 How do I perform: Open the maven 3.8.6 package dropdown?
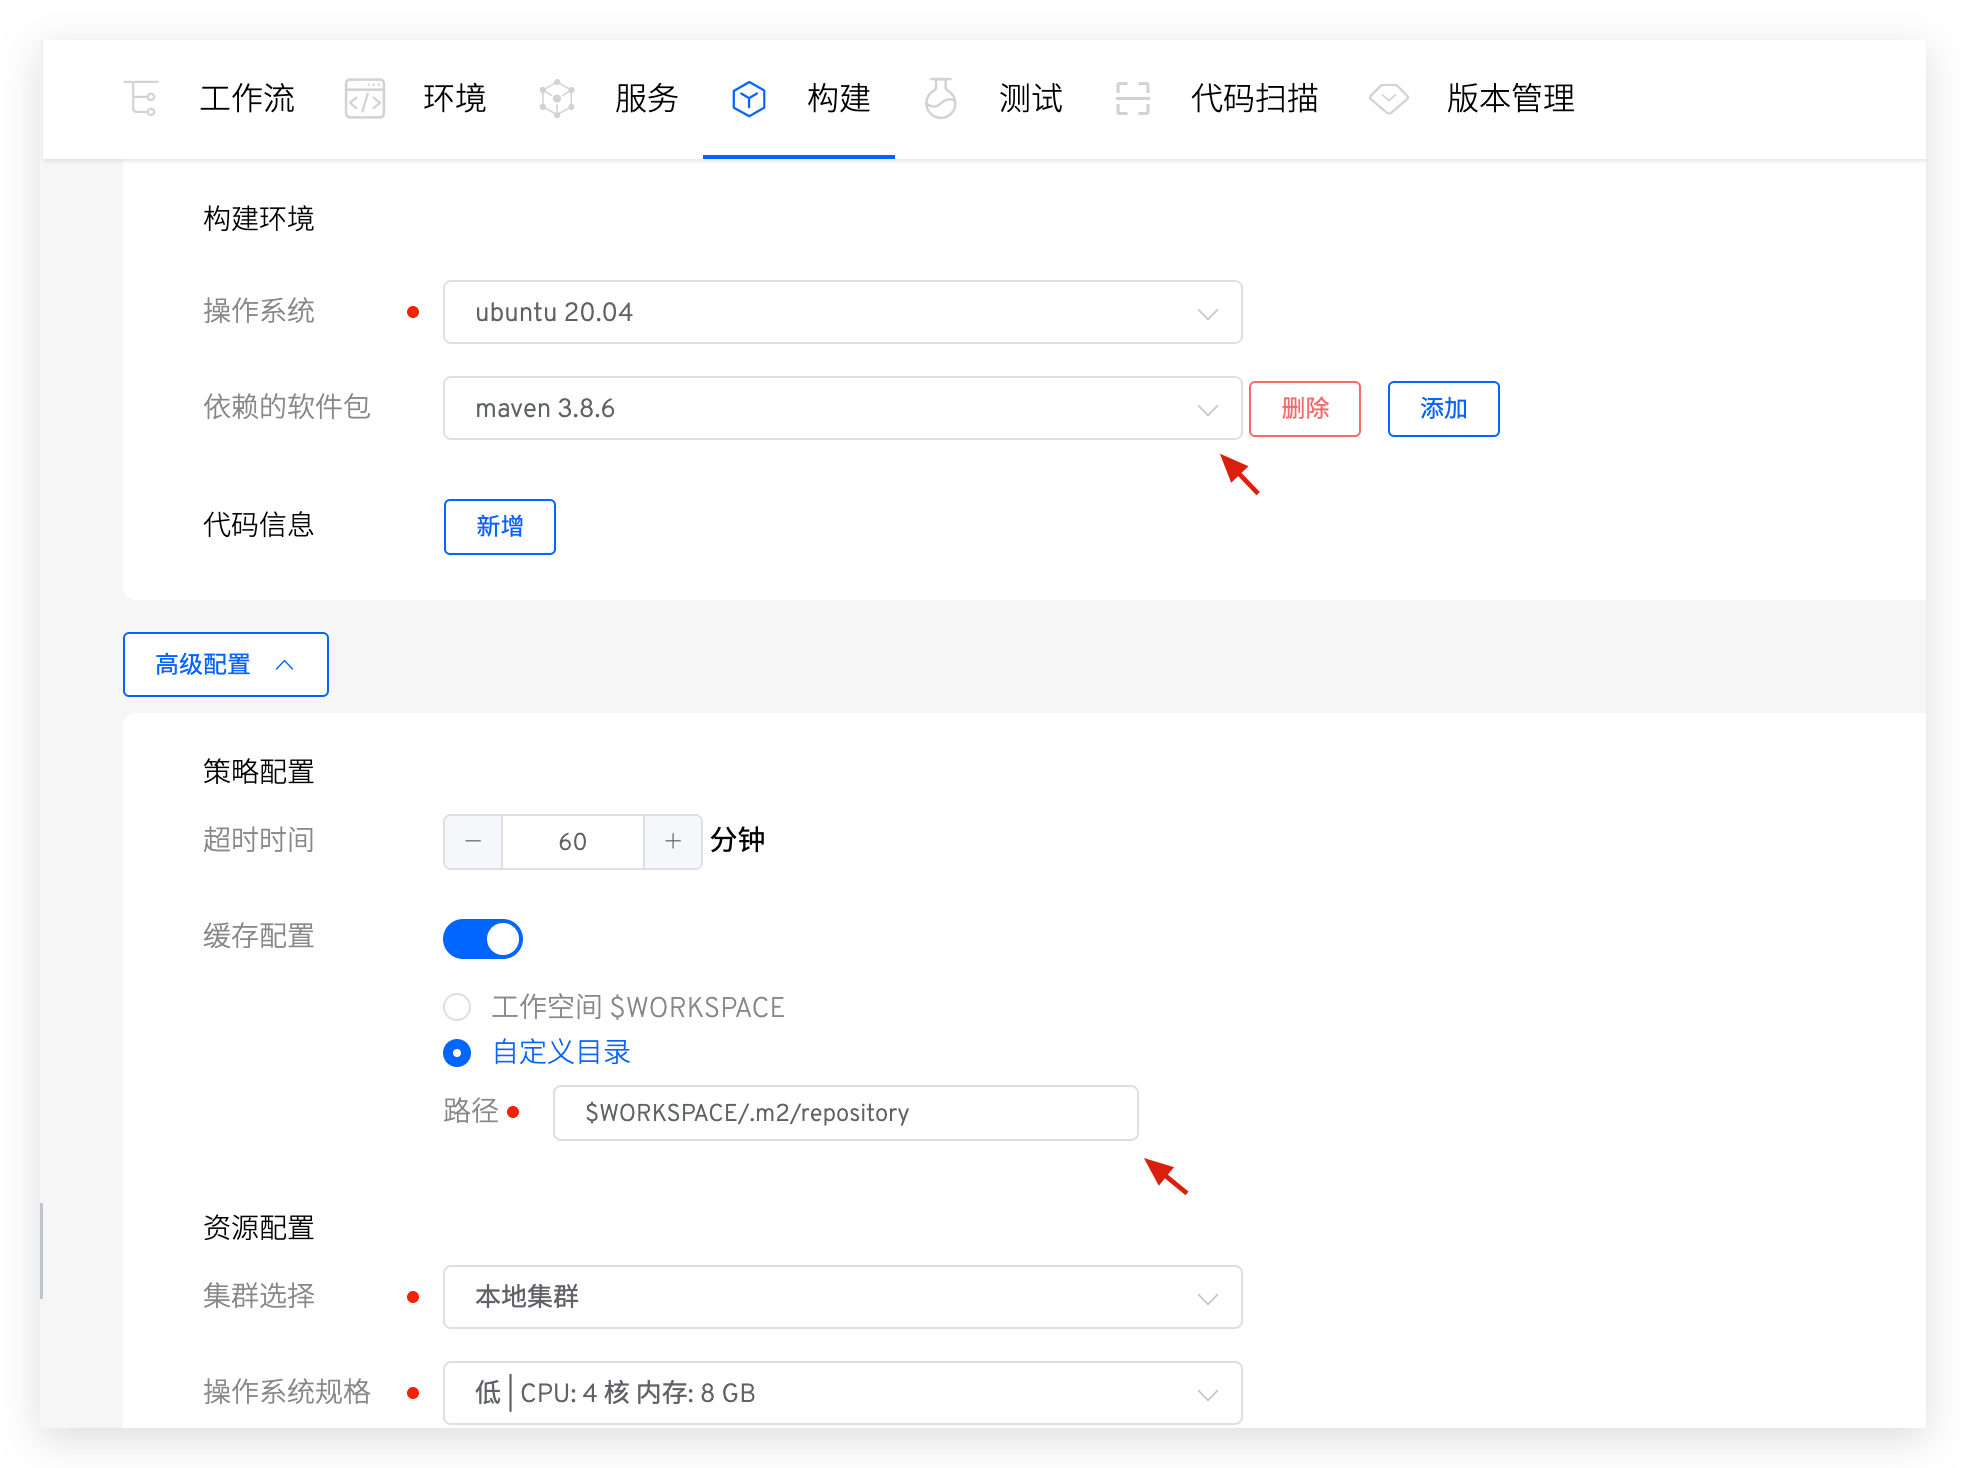click(842, 408)
